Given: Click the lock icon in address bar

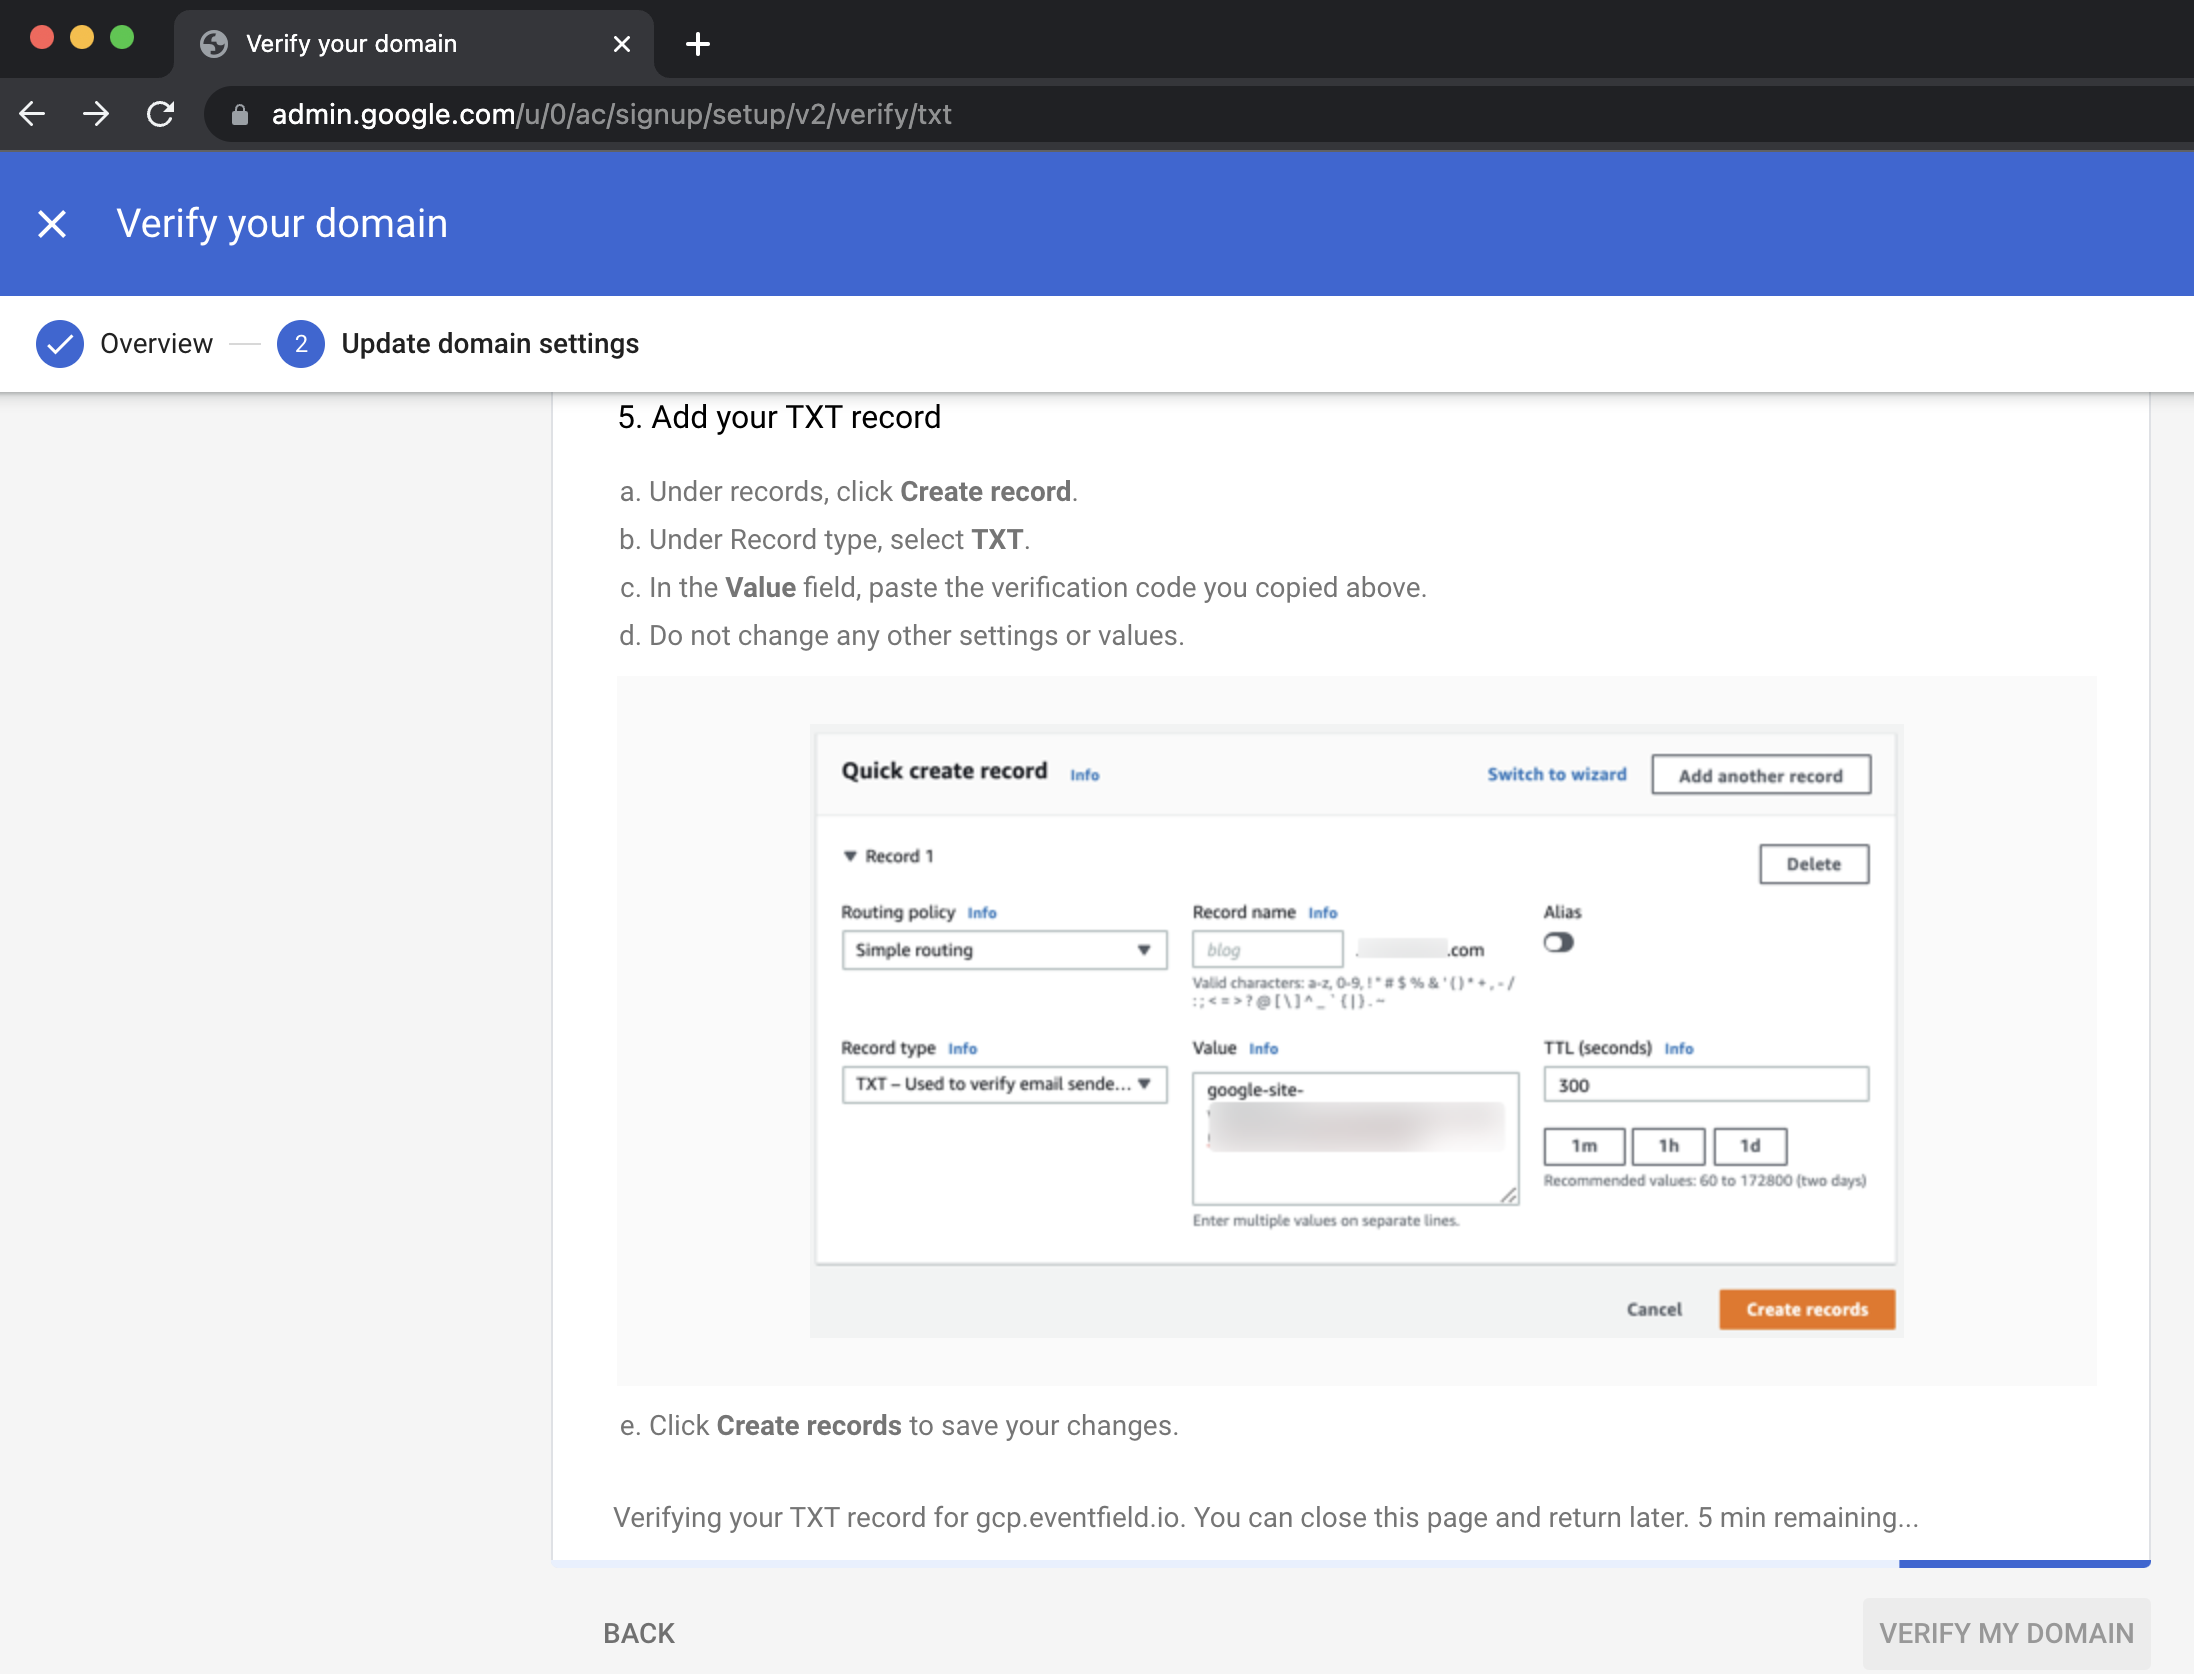Looking at the screenshot, I should tap(239, 115).
